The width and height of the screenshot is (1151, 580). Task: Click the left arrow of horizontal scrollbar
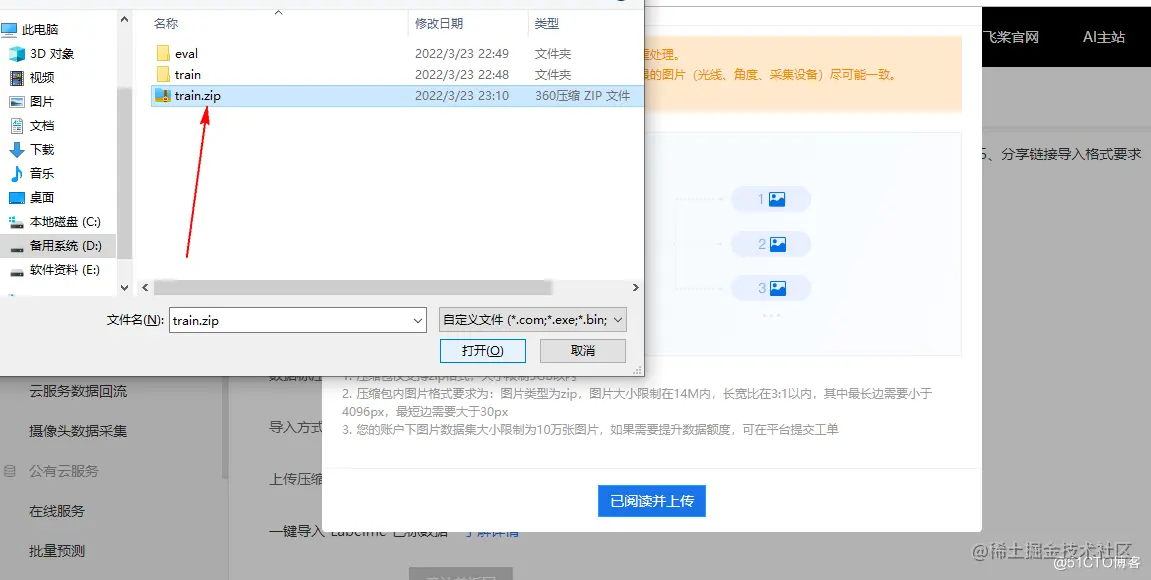(145, 288)
